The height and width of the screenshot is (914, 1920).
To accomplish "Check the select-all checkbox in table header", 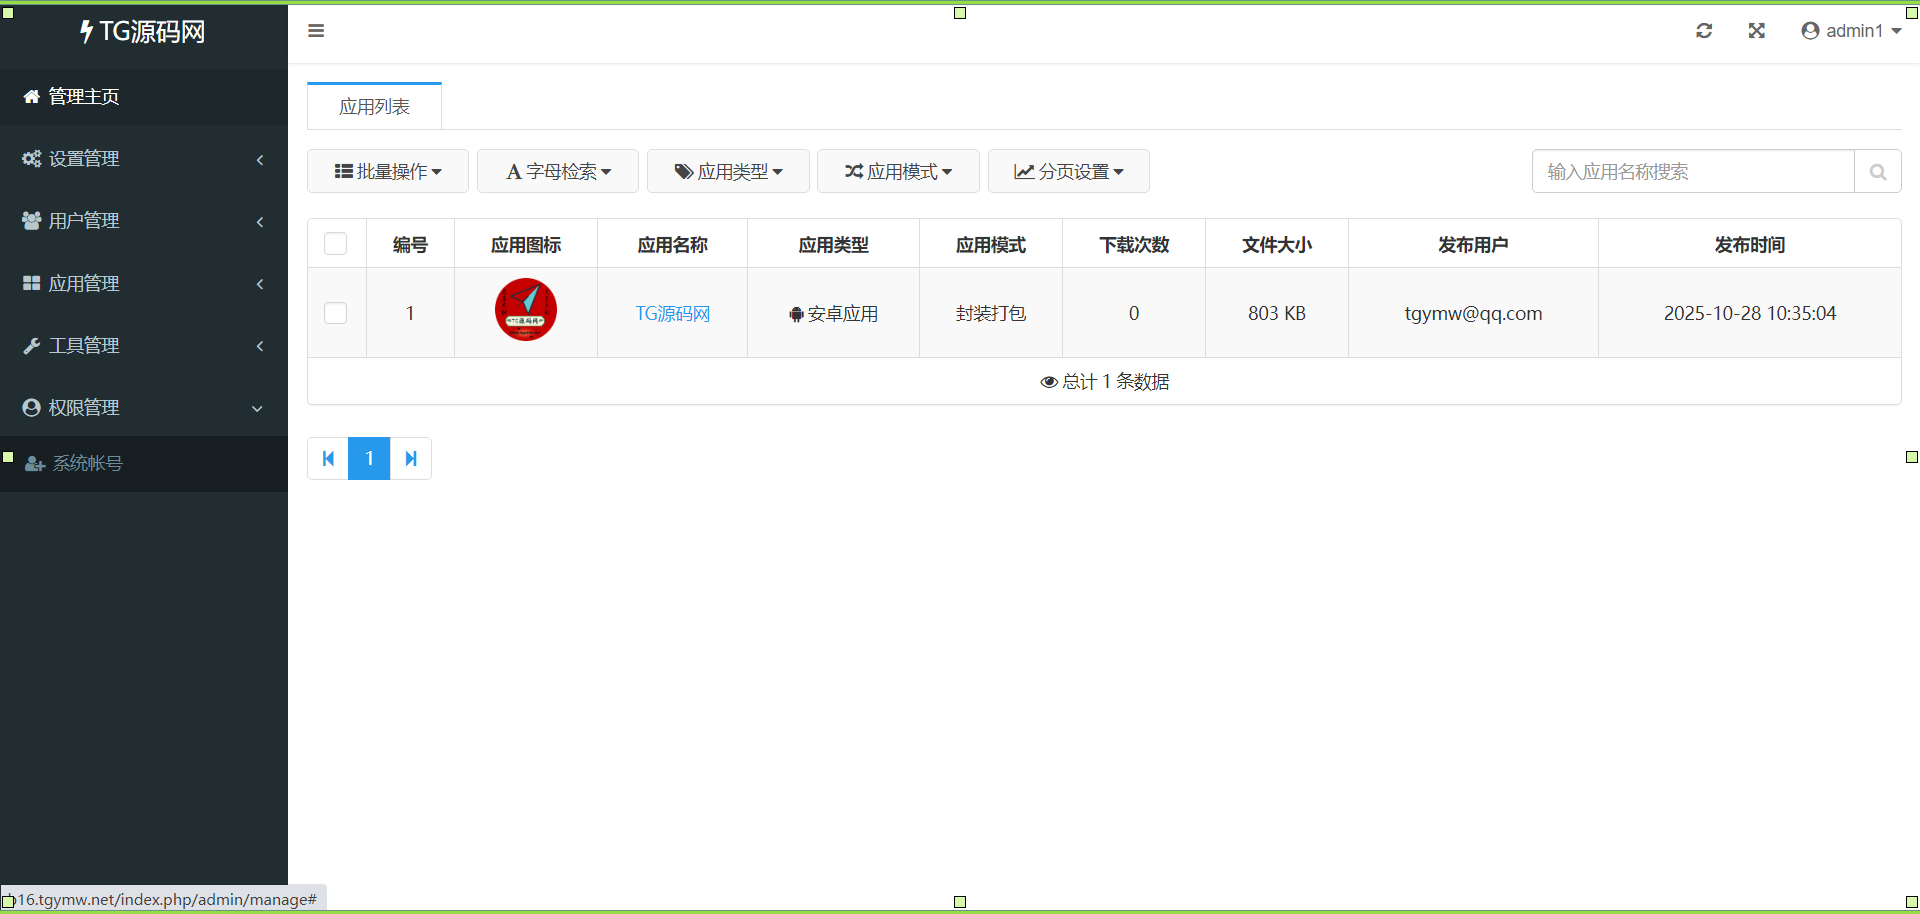I will 336,244.
